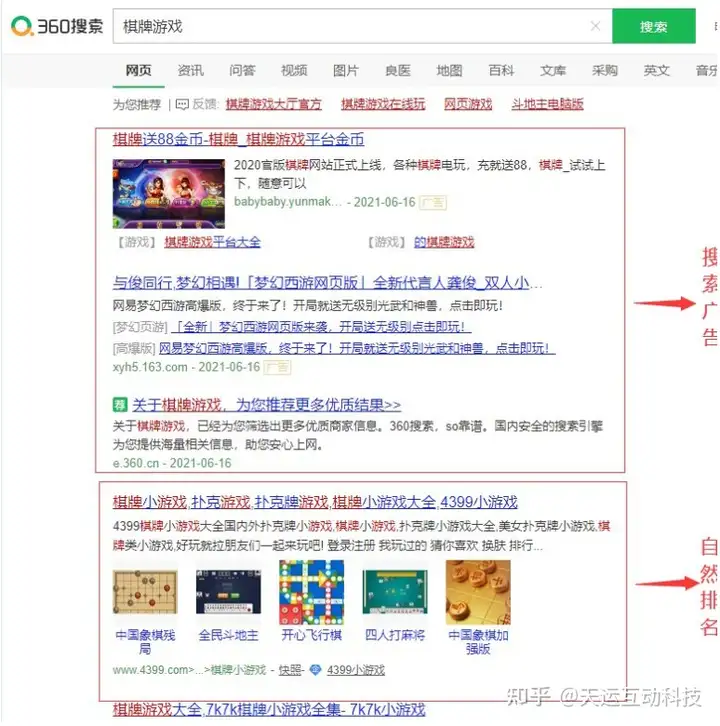Click the blue 4399 site badge icon

tap(315, 670)
